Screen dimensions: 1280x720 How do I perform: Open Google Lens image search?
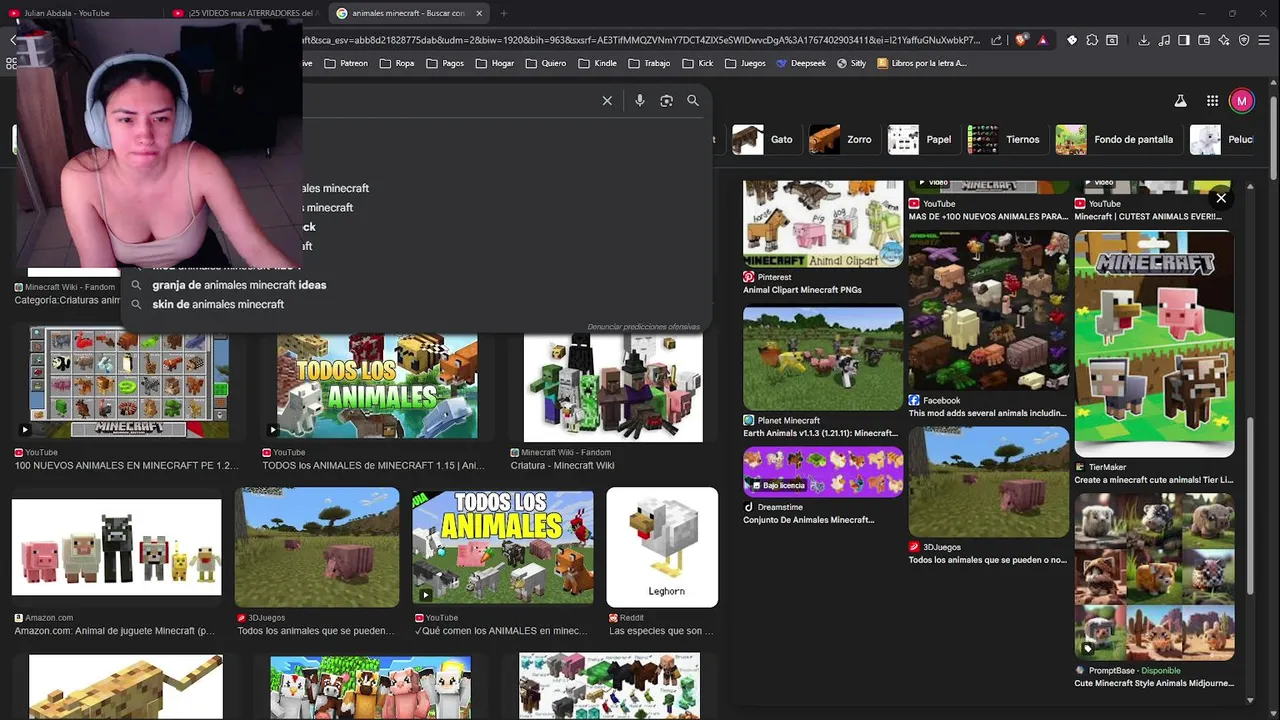pos(666,101)
